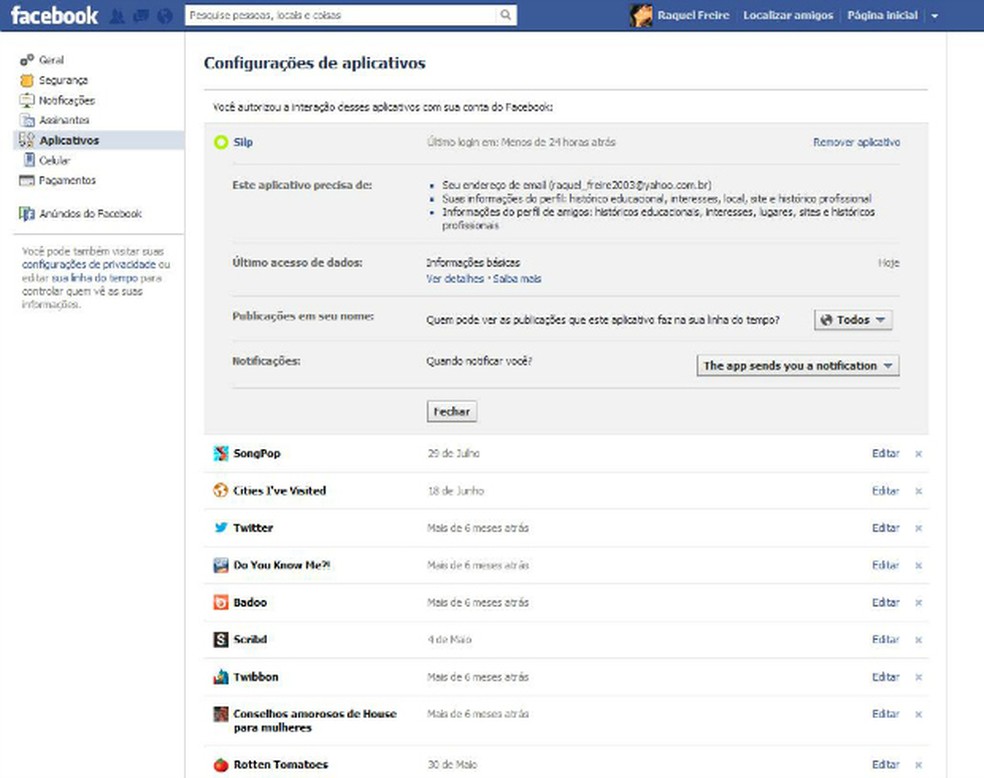Open the account menu arrow in top bar
Viewport: 984px width, 778px height.
pos(934,16)
